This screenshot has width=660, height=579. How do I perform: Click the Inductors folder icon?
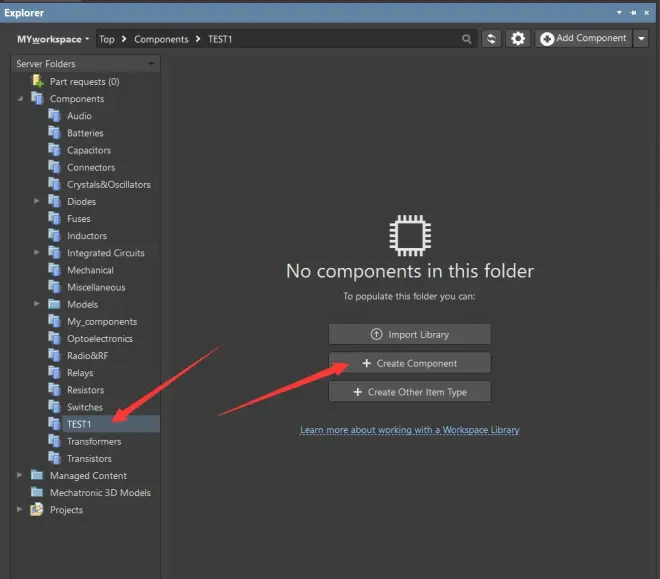click(54, 235)
